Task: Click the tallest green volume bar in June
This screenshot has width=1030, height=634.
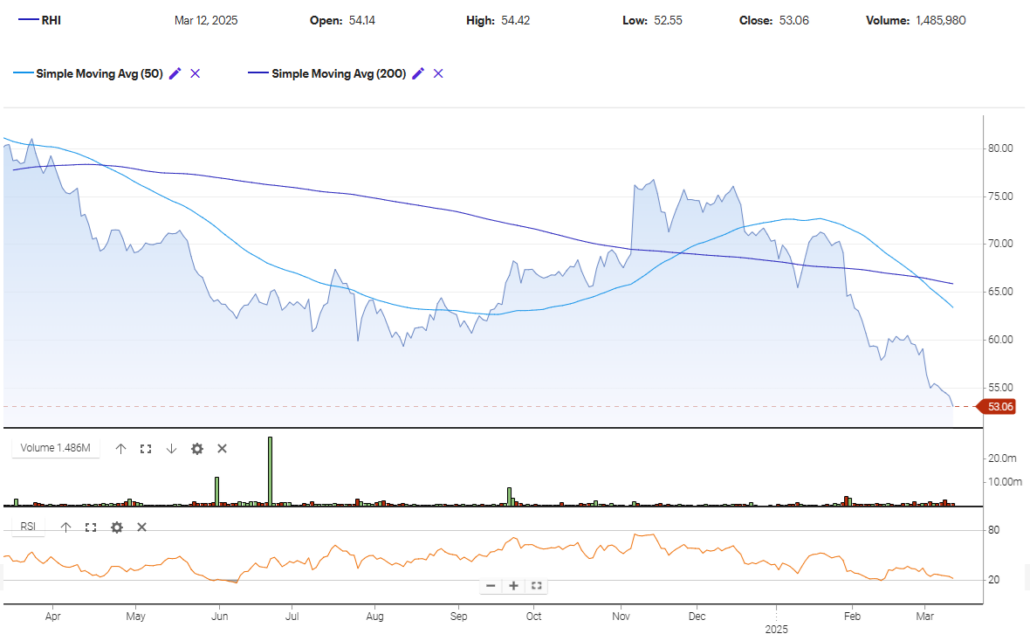Action: [x=270, y=471]
